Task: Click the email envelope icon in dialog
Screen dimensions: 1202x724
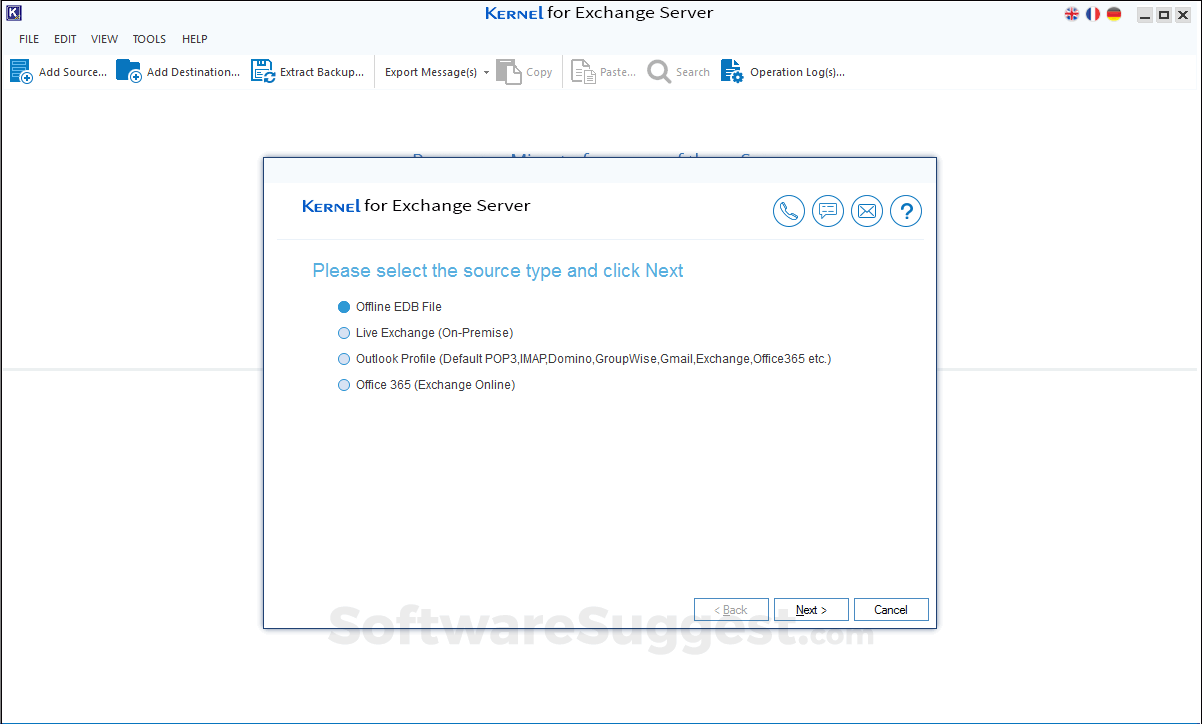Action: tap(867, 211)
